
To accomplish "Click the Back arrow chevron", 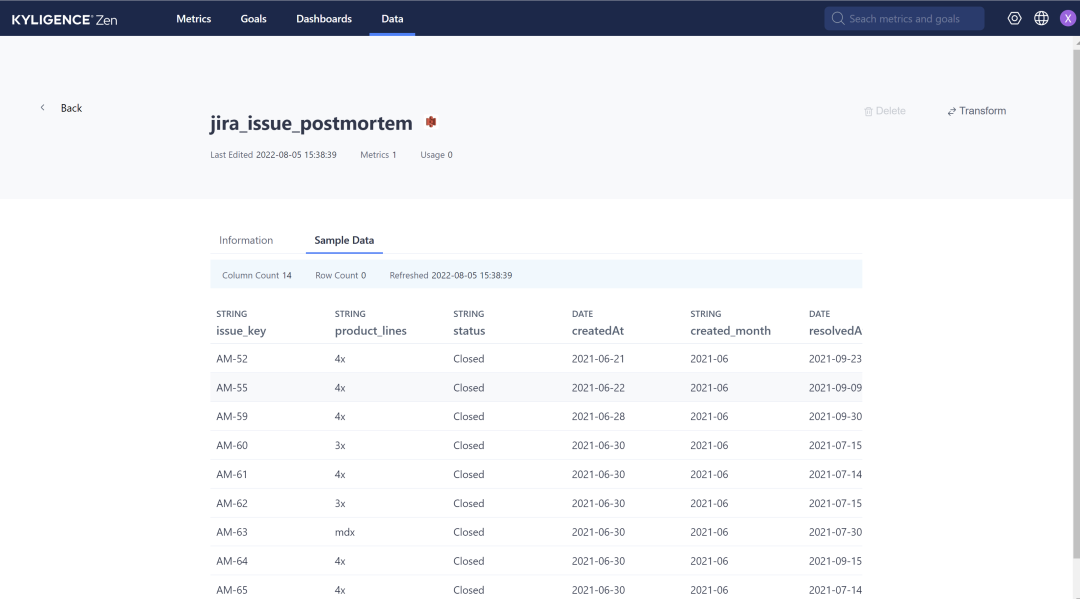I will pos(43,107).
